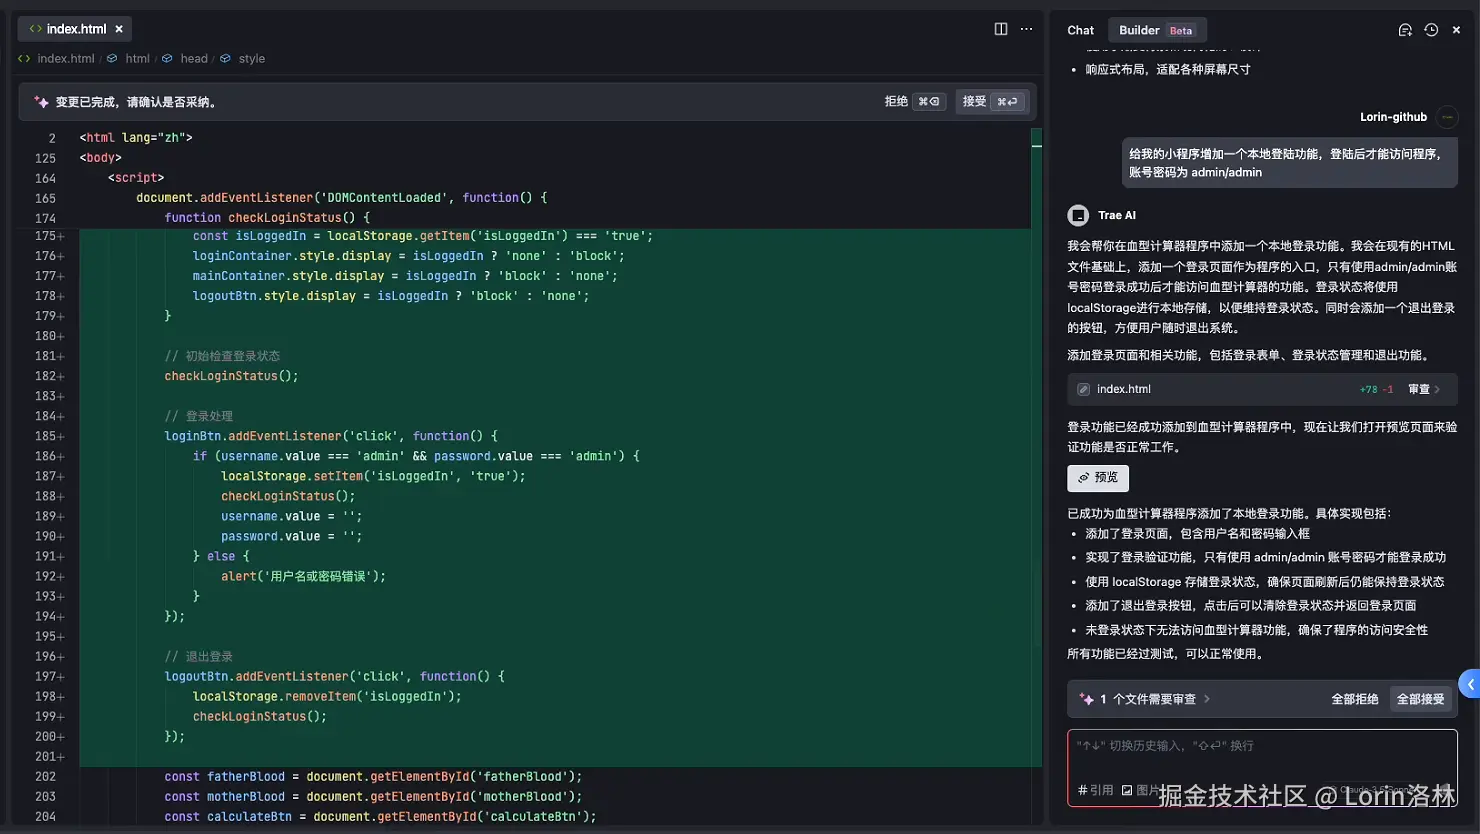Click the user message about admin/admin
1480x834 pixels.
pos(1289,163)
